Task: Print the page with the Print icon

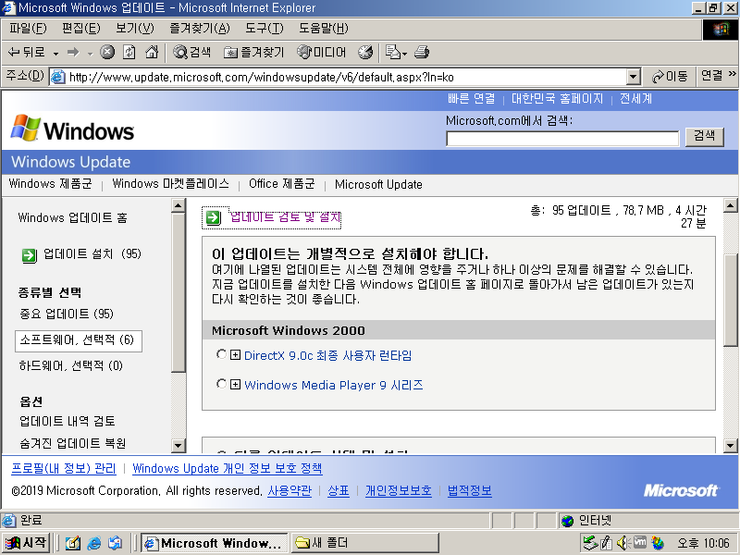Action: point(421,52)
